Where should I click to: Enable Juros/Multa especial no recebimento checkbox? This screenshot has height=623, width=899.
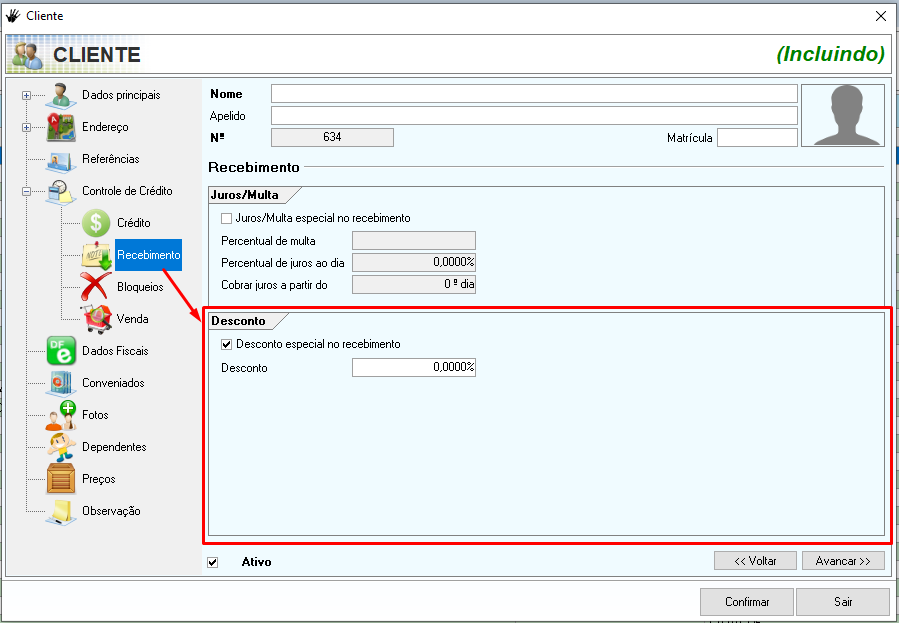pos(227,218)
